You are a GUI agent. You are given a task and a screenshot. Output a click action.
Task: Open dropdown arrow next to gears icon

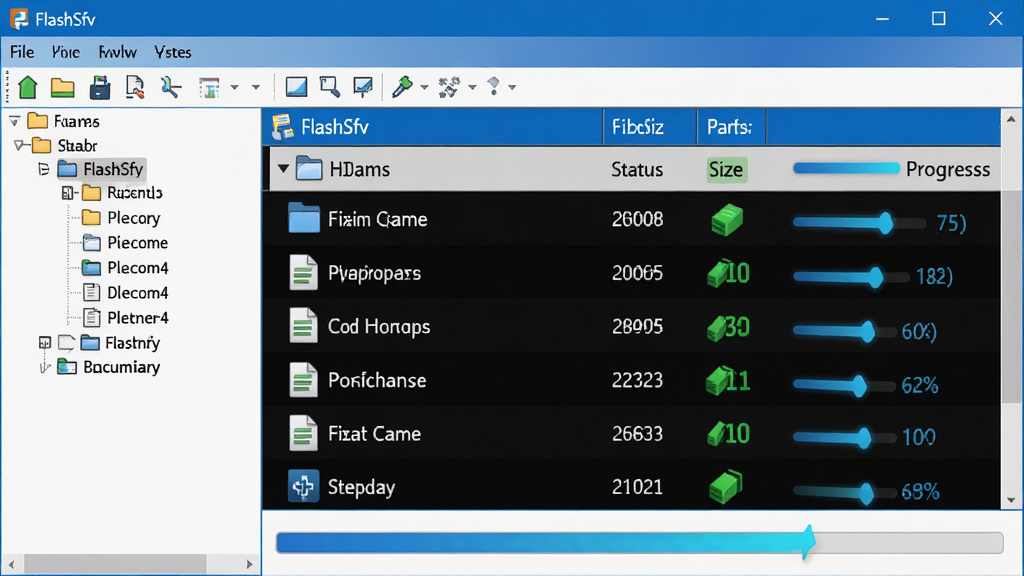click(x=472, y=88)
